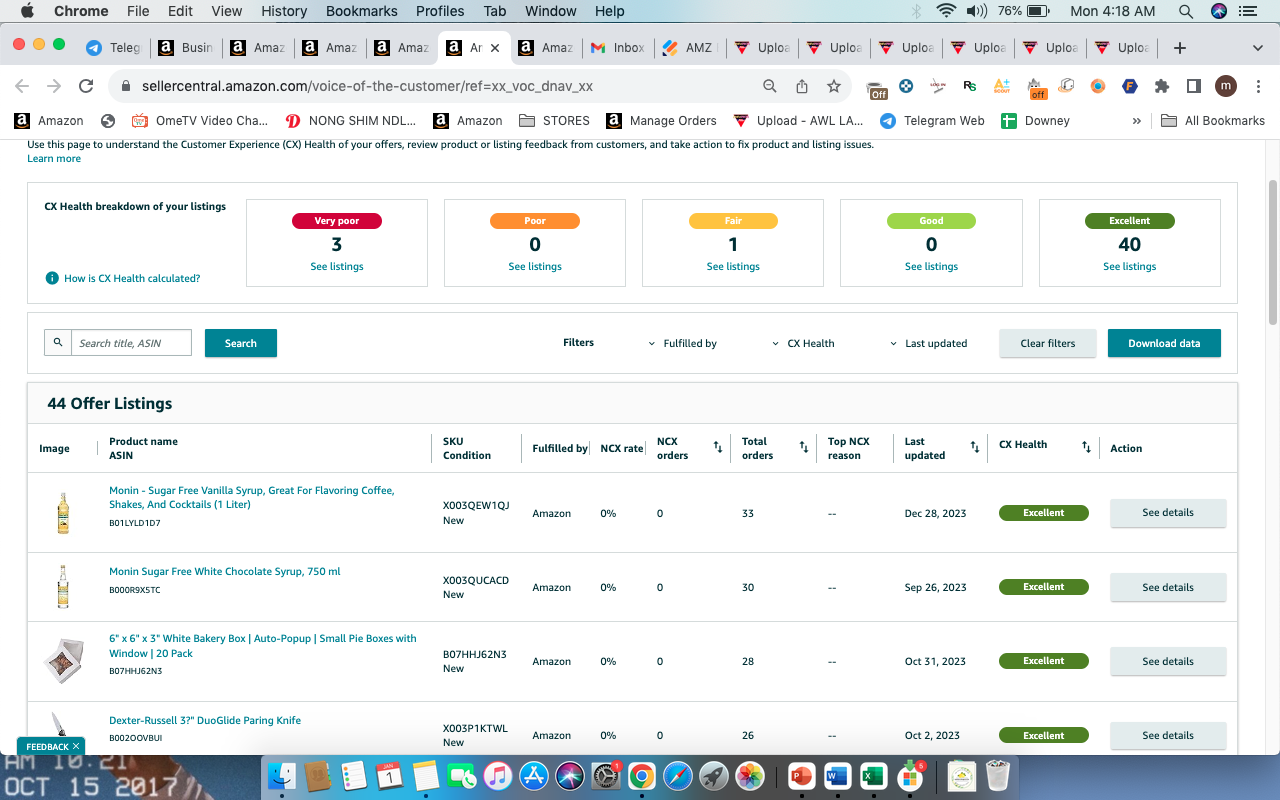Open the Telegram Web bookmark

pos(932,121)
